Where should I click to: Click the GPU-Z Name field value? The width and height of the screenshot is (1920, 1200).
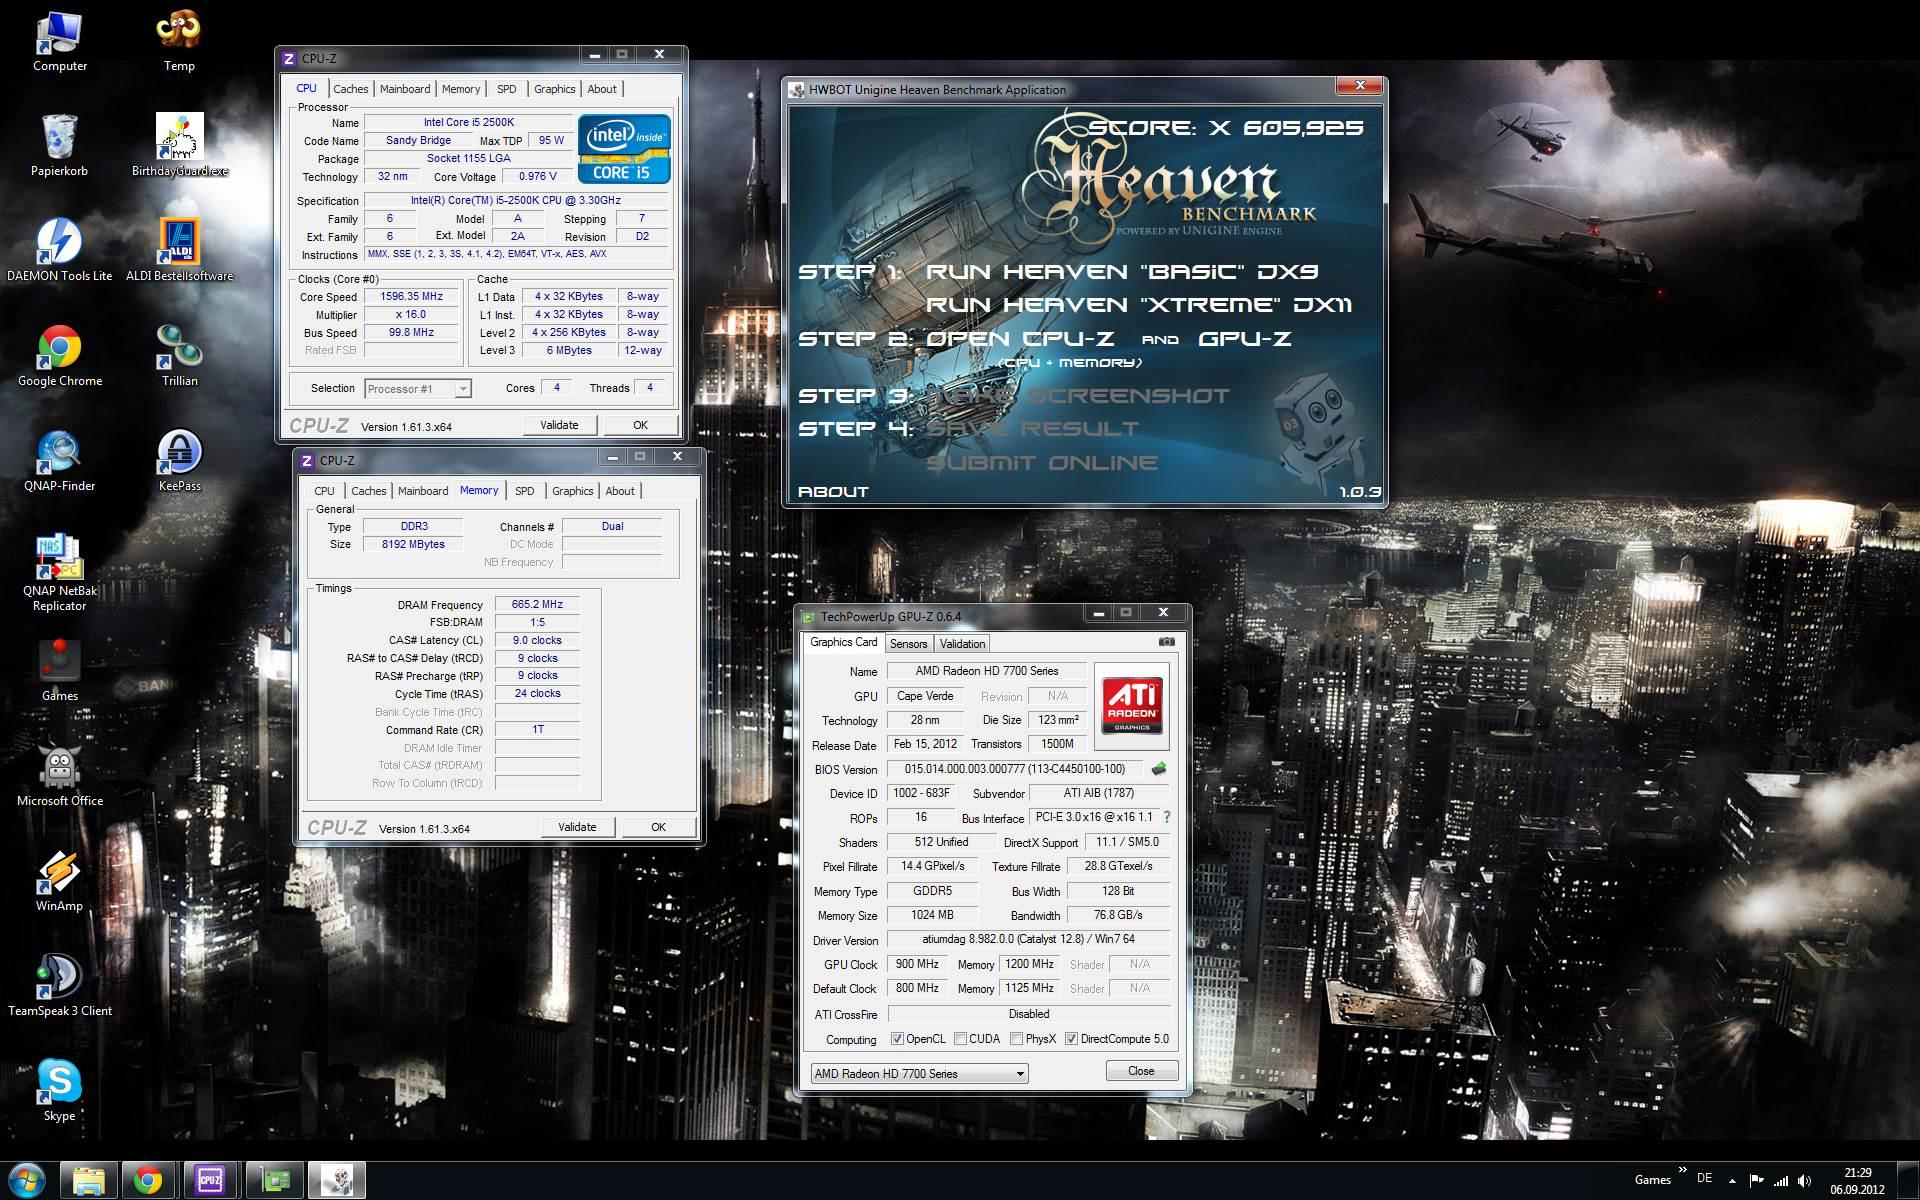(987, 671)
